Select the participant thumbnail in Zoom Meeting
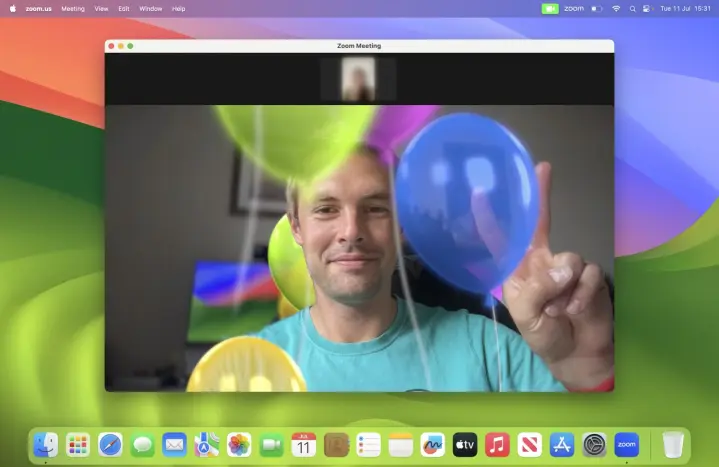Screen dimensions: 719x467 coord(358,78)
